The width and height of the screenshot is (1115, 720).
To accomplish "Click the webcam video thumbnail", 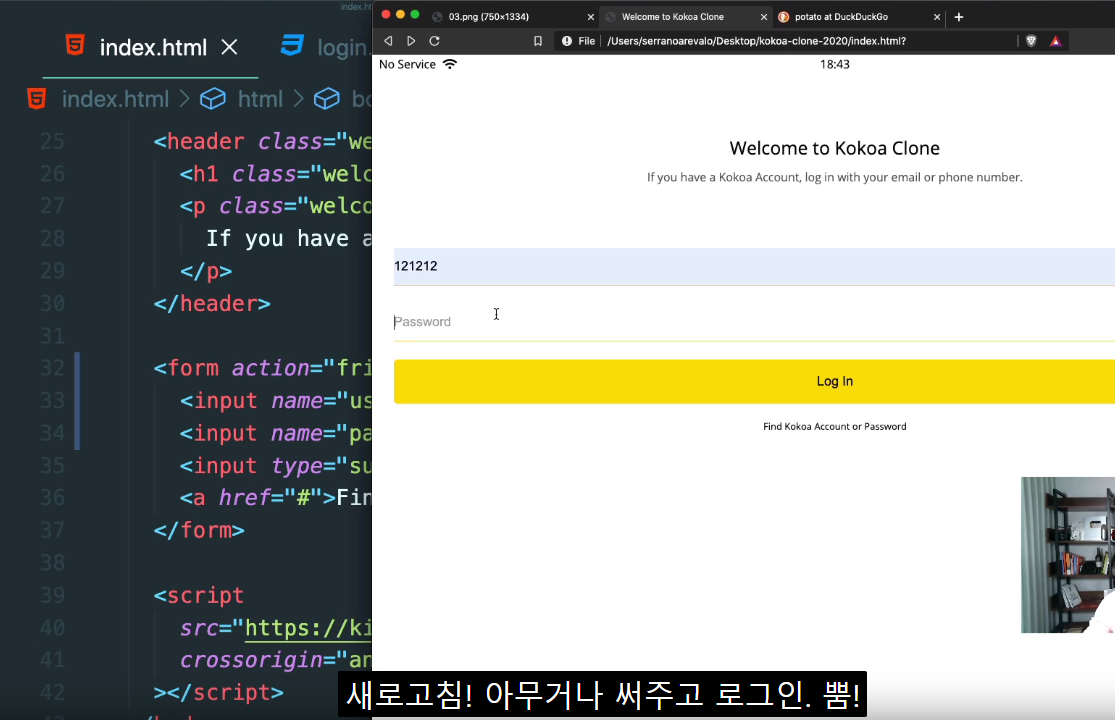I will [1068, 555].
